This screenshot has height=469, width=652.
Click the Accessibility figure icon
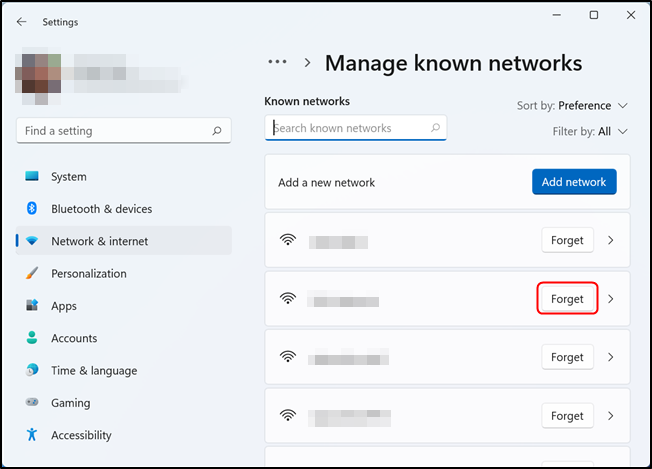click(32, 434)
